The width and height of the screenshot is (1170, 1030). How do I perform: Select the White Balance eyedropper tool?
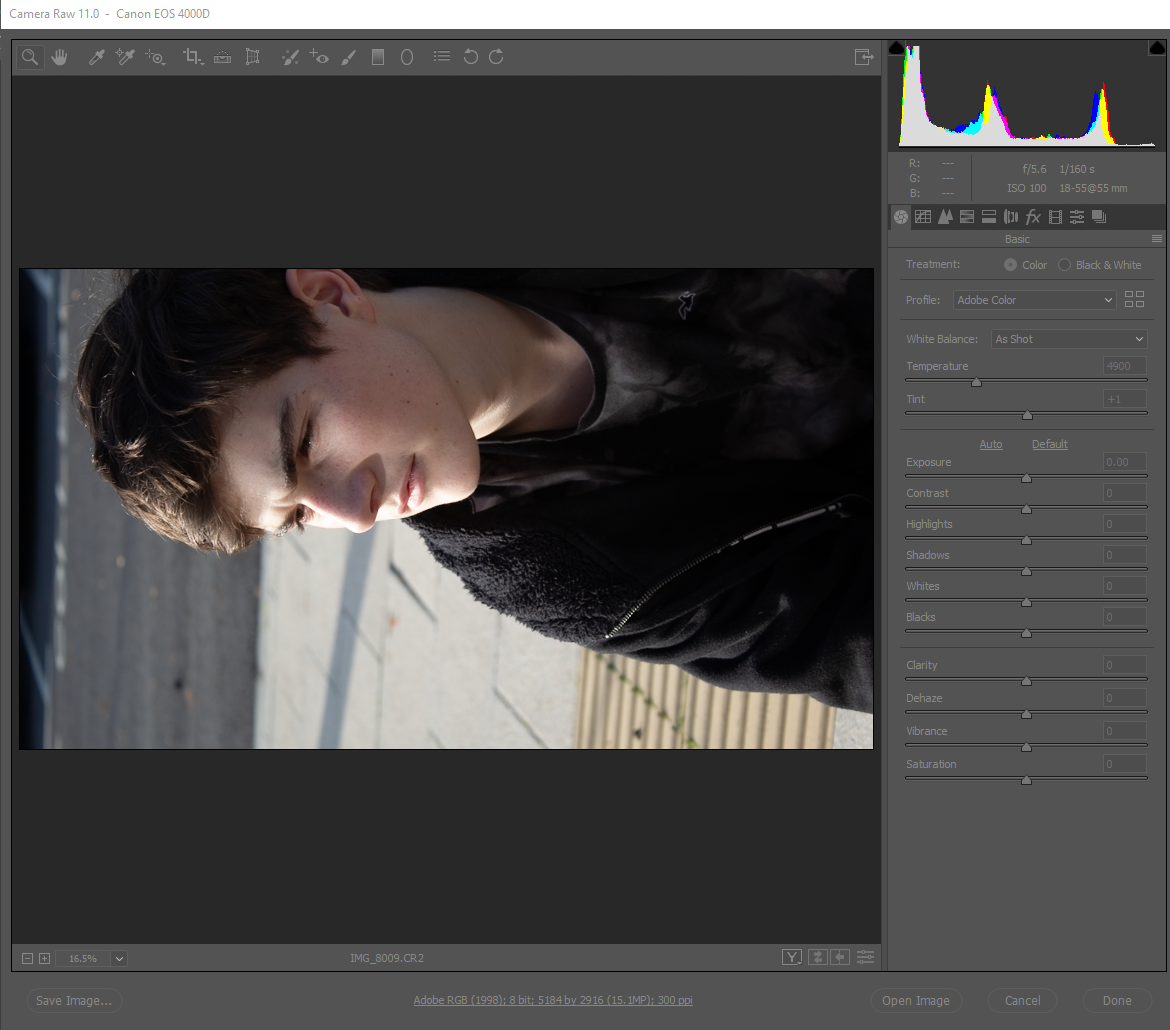click(96, 57)
